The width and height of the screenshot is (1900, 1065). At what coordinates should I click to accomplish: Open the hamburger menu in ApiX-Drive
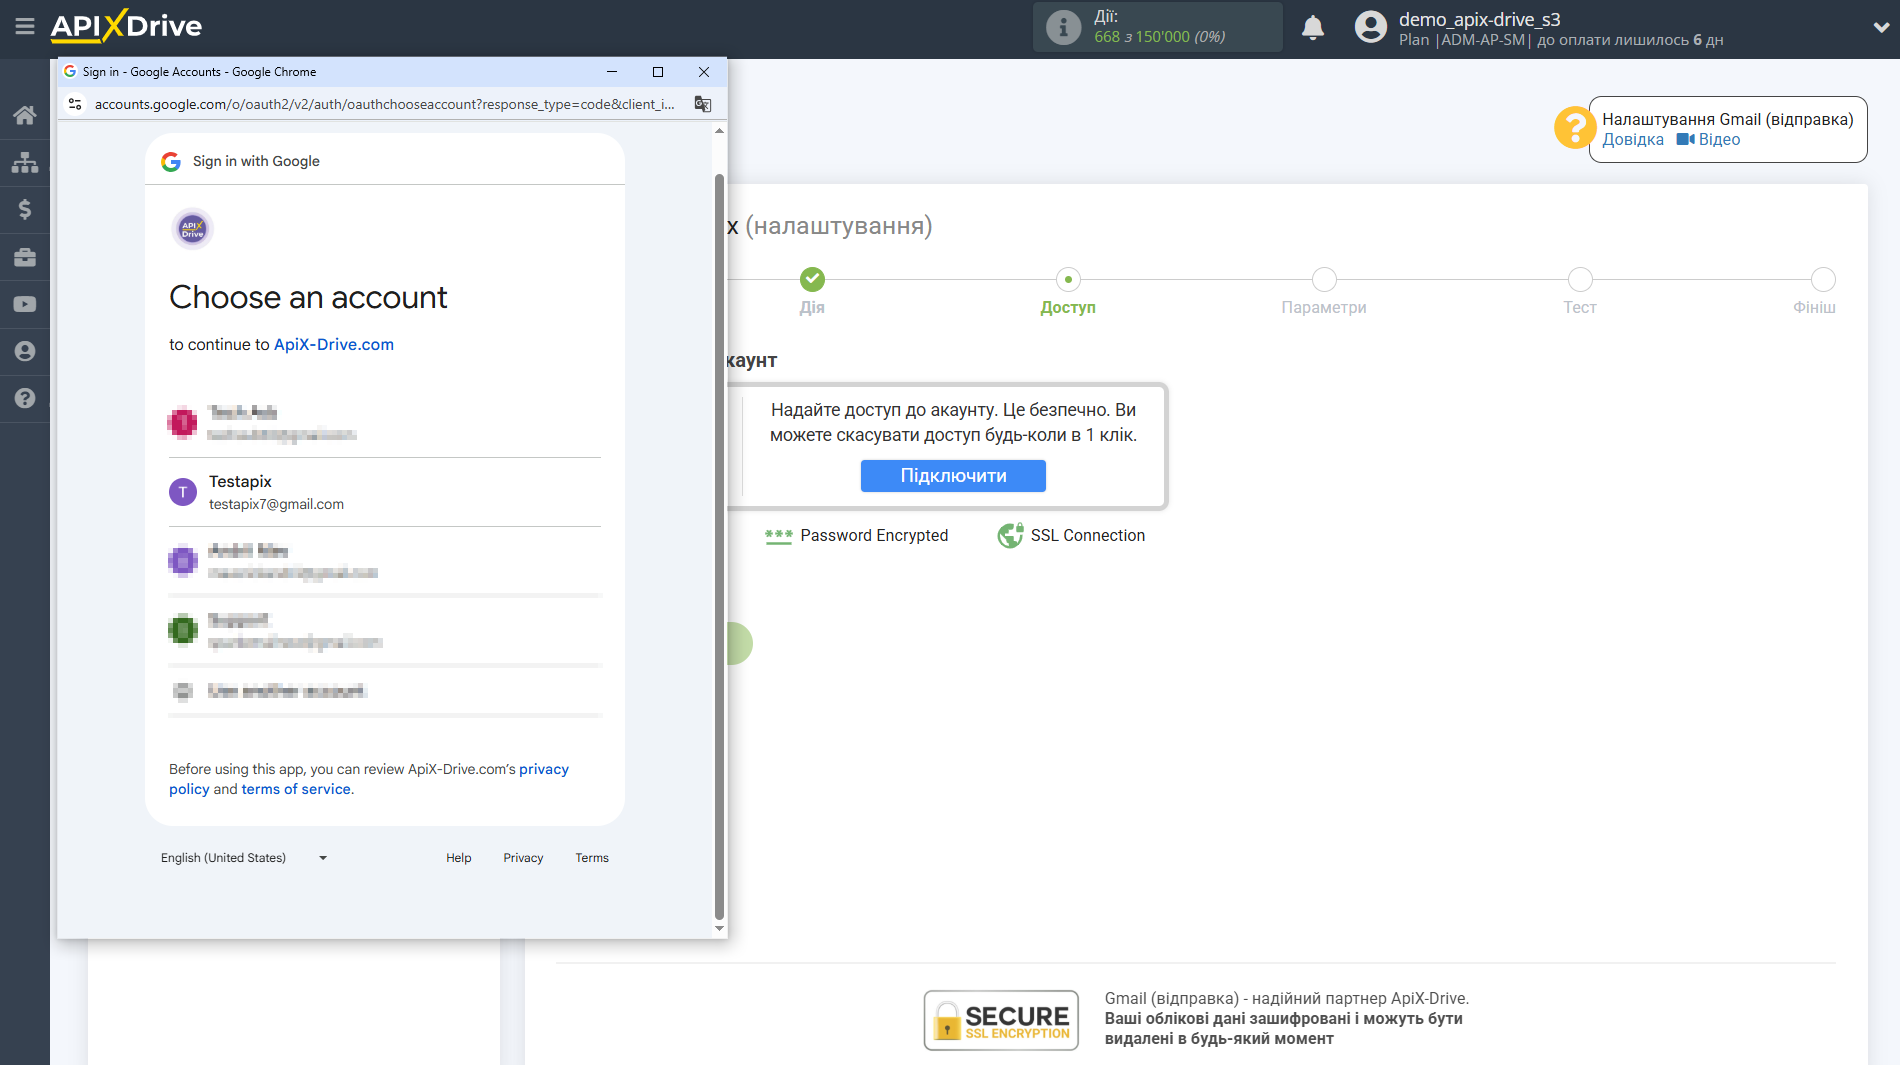pyautogui.click(x=25, y=27)
